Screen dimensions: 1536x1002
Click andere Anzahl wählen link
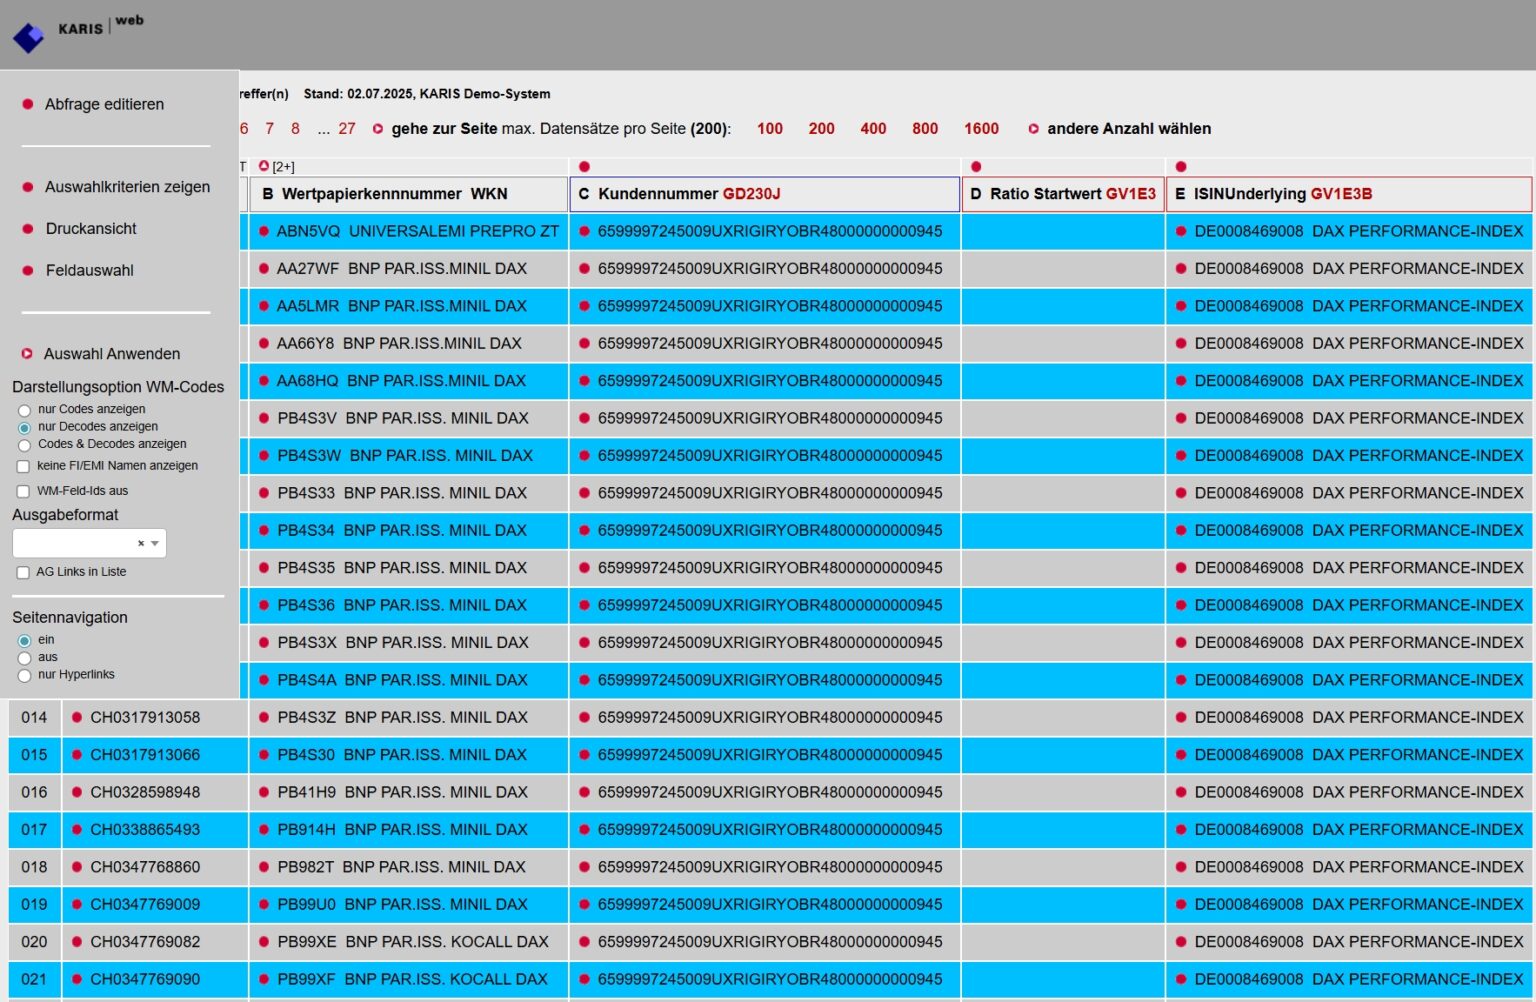[1129, 129]
